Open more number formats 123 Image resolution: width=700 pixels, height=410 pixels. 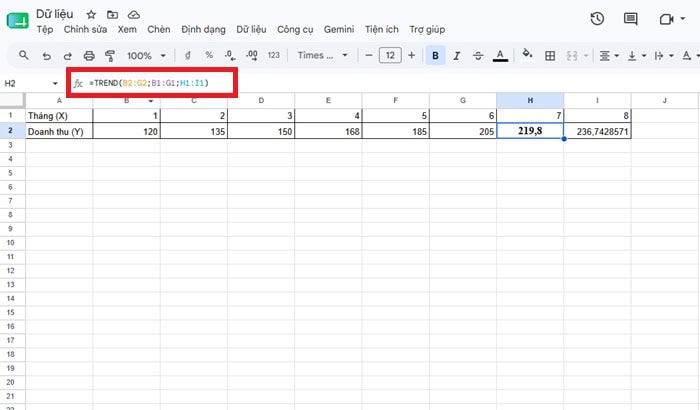tap(274, 55)
